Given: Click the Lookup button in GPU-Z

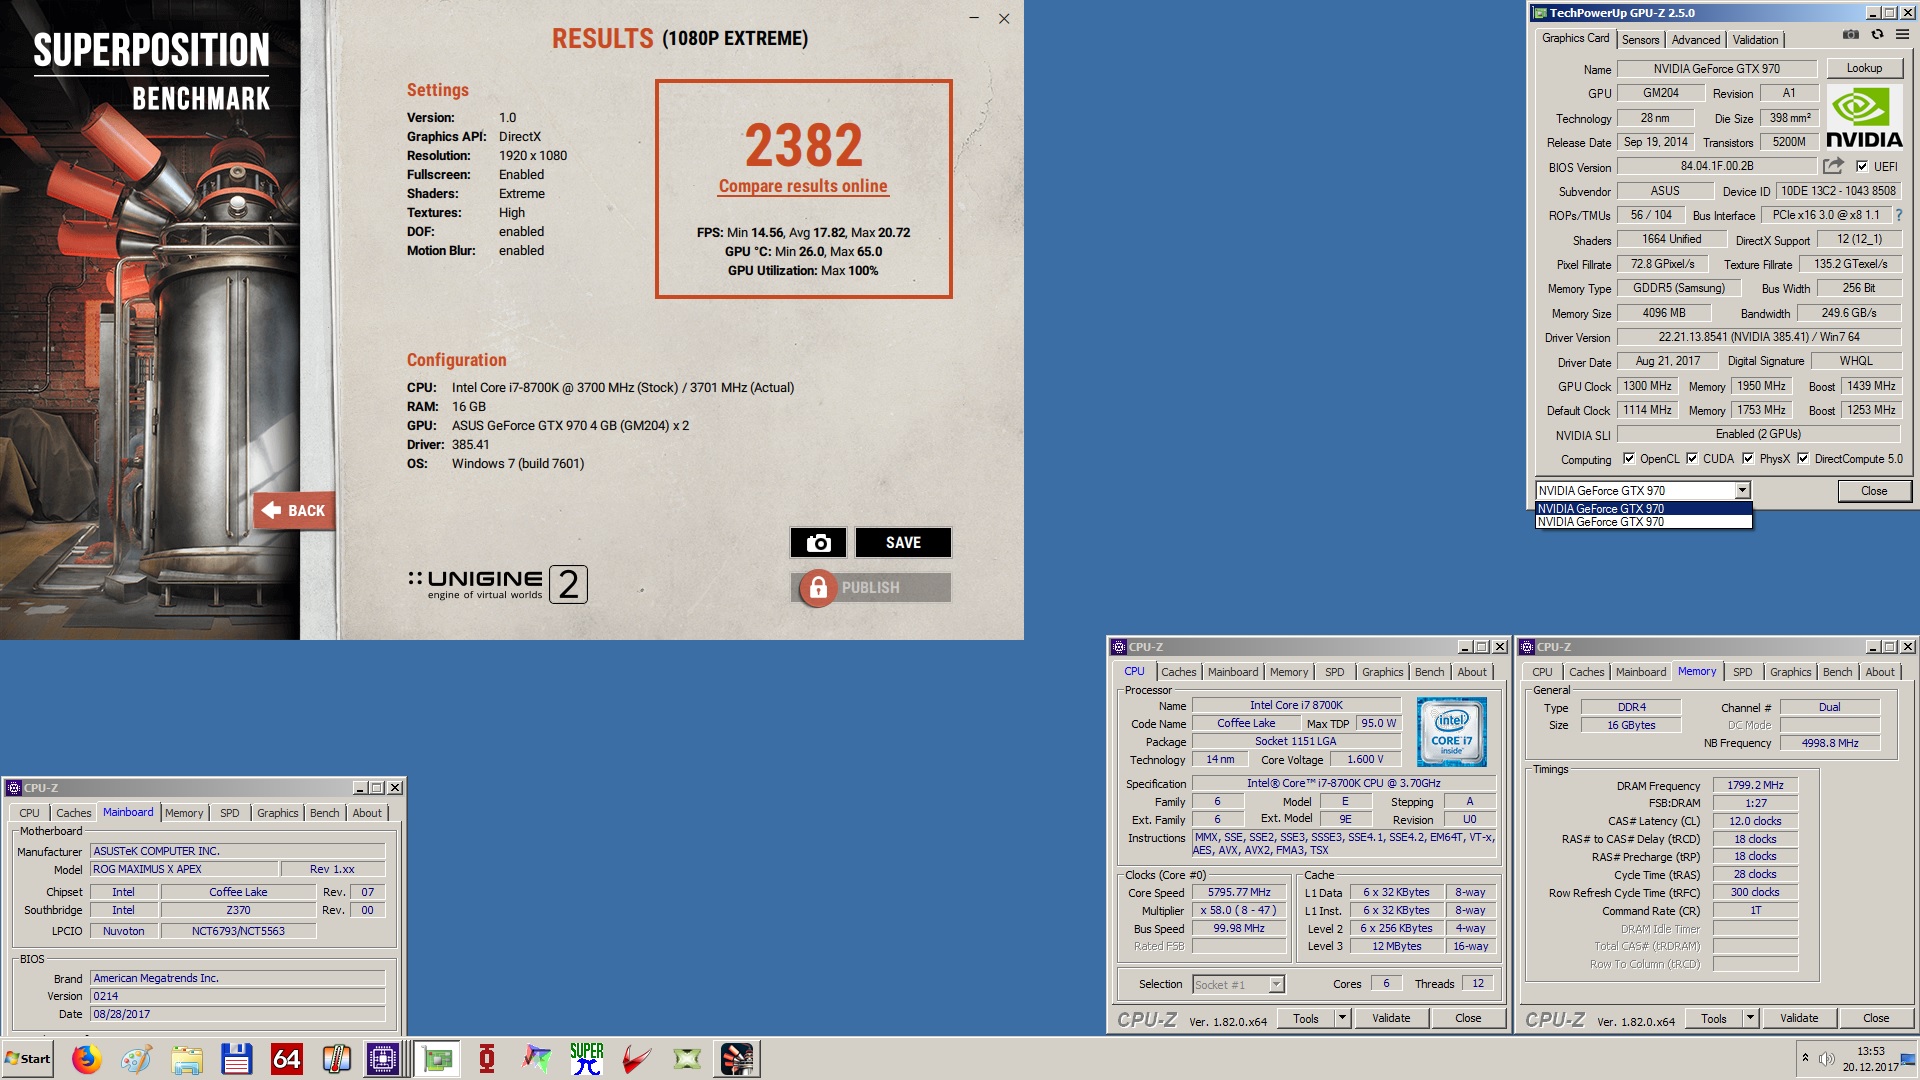Looking at the screenshot, I should click(x=1864, y=68).
